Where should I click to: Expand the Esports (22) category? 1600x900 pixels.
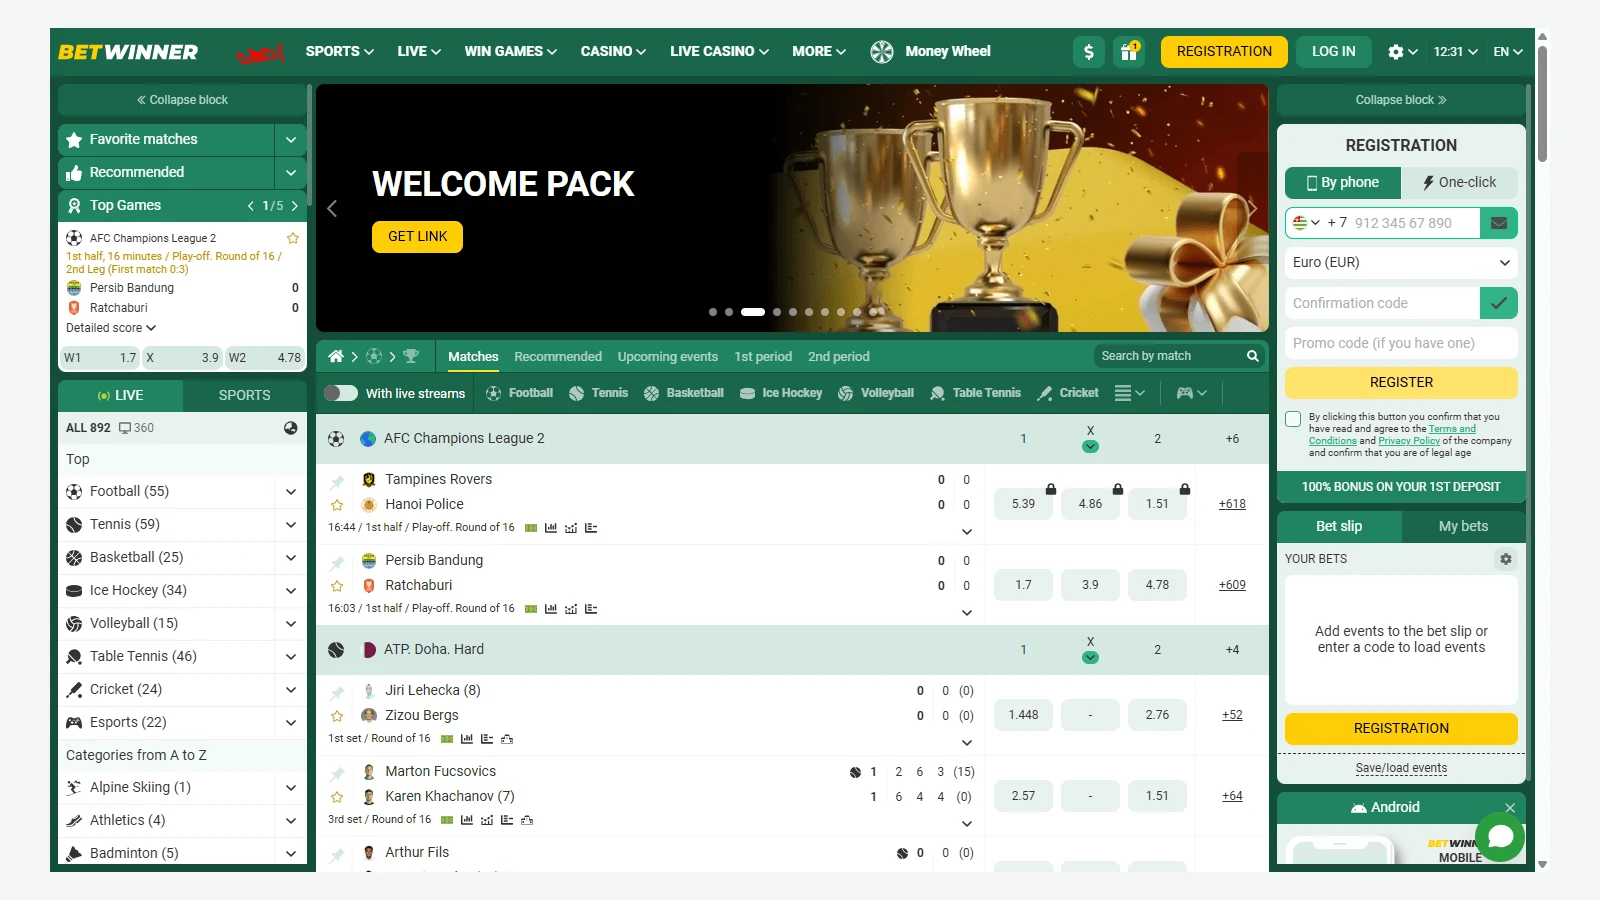coord(290,723)
